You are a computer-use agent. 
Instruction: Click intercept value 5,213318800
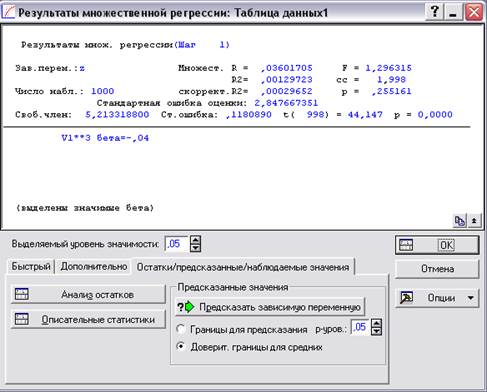coord(117,115)
